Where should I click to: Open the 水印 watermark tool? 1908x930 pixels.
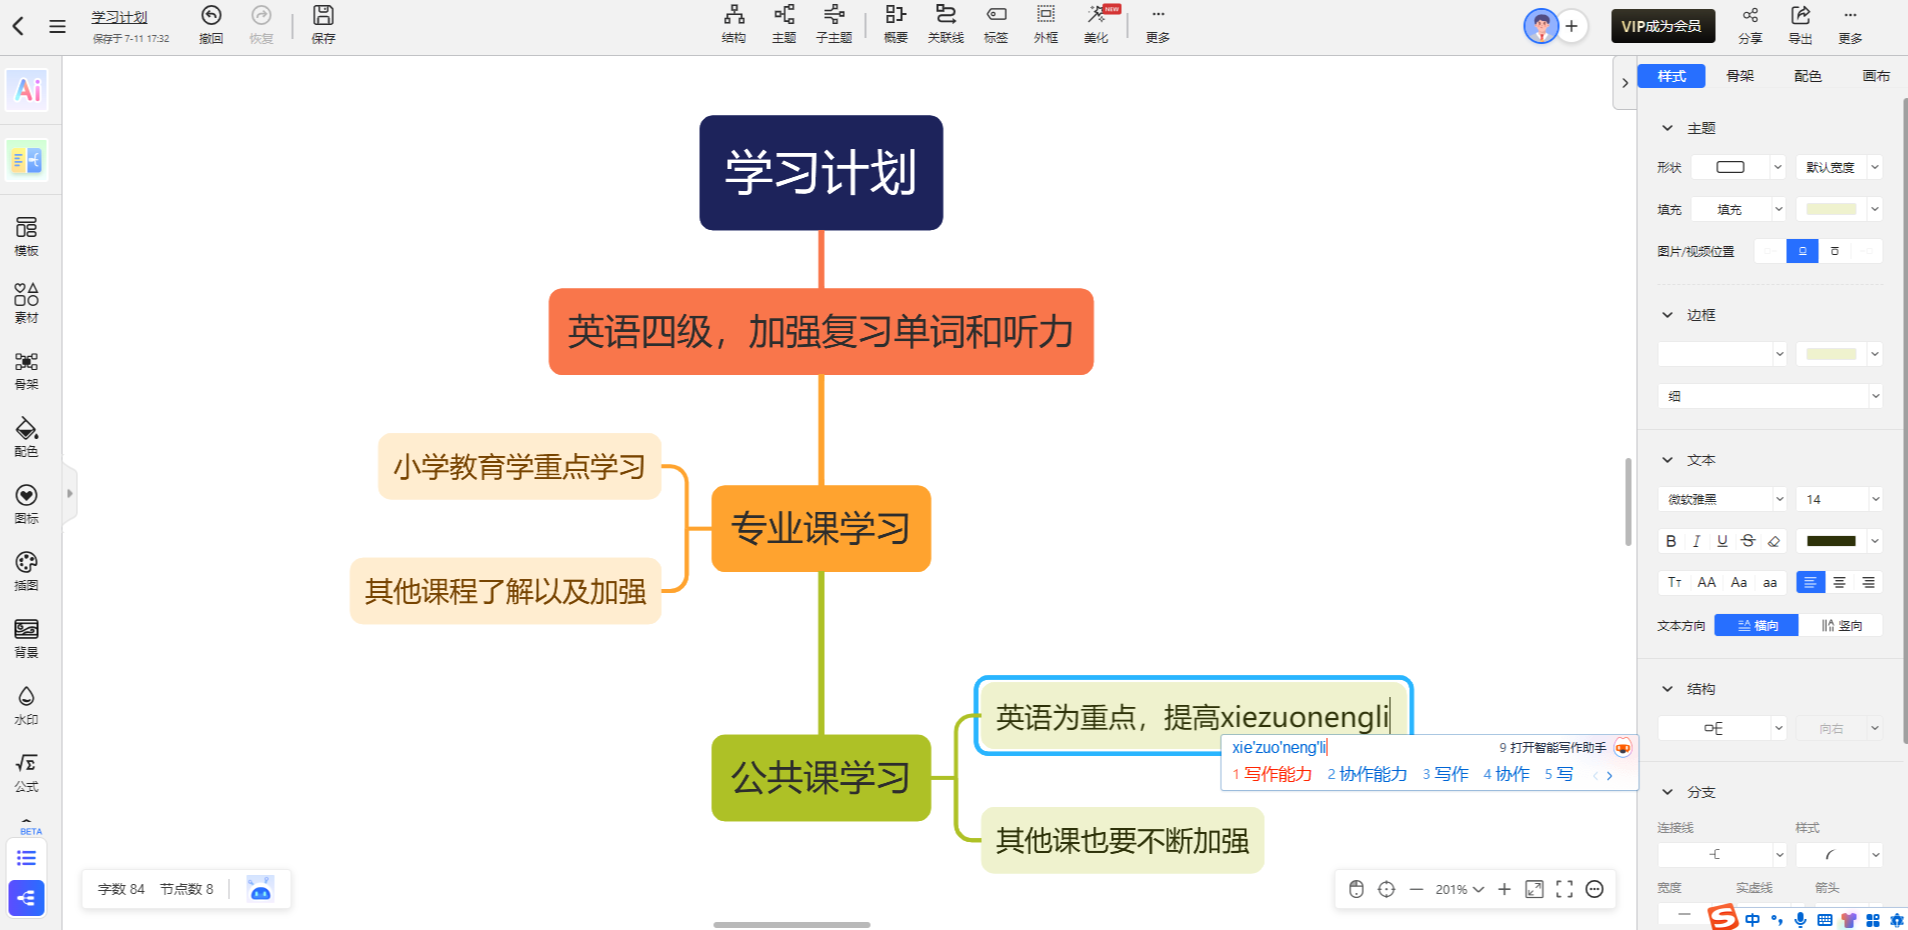[x=27, y=705]
